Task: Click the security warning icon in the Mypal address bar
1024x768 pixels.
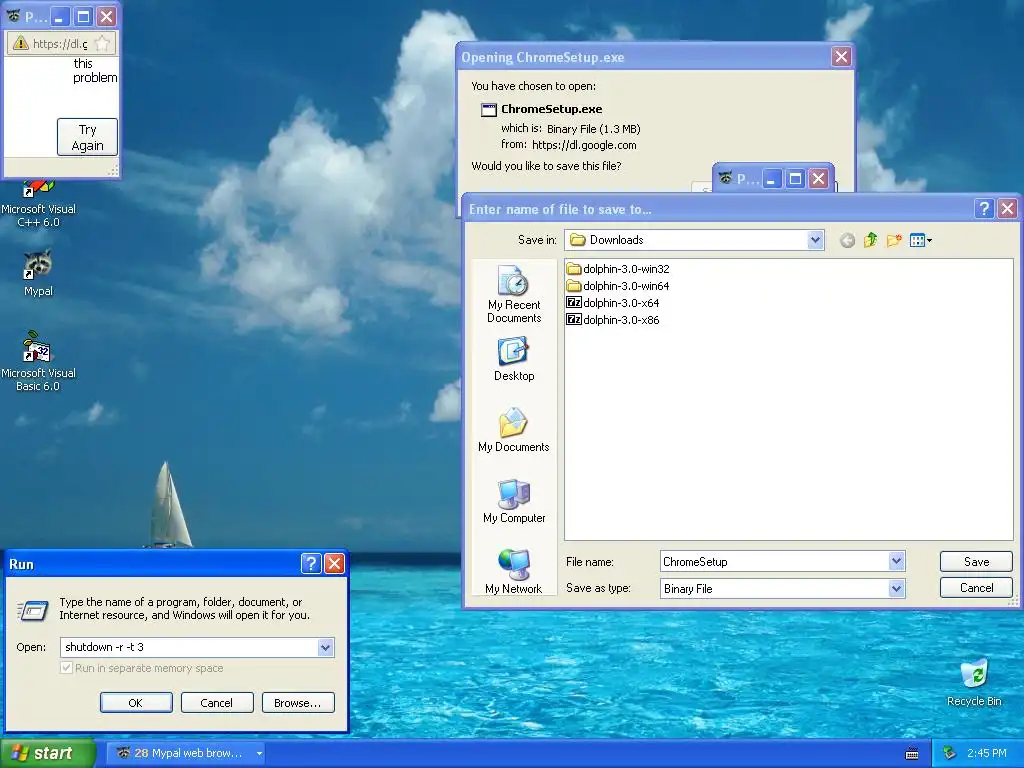Action: tap(20, 43)
